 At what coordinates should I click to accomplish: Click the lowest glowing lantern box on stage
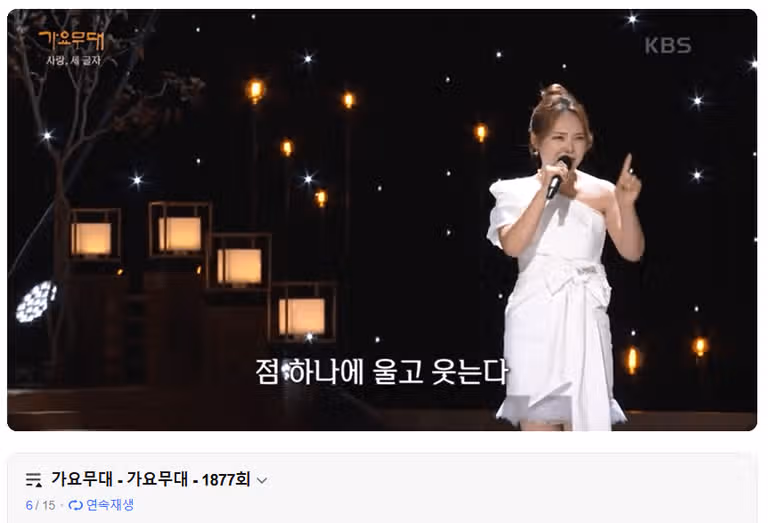click(302, 316)
